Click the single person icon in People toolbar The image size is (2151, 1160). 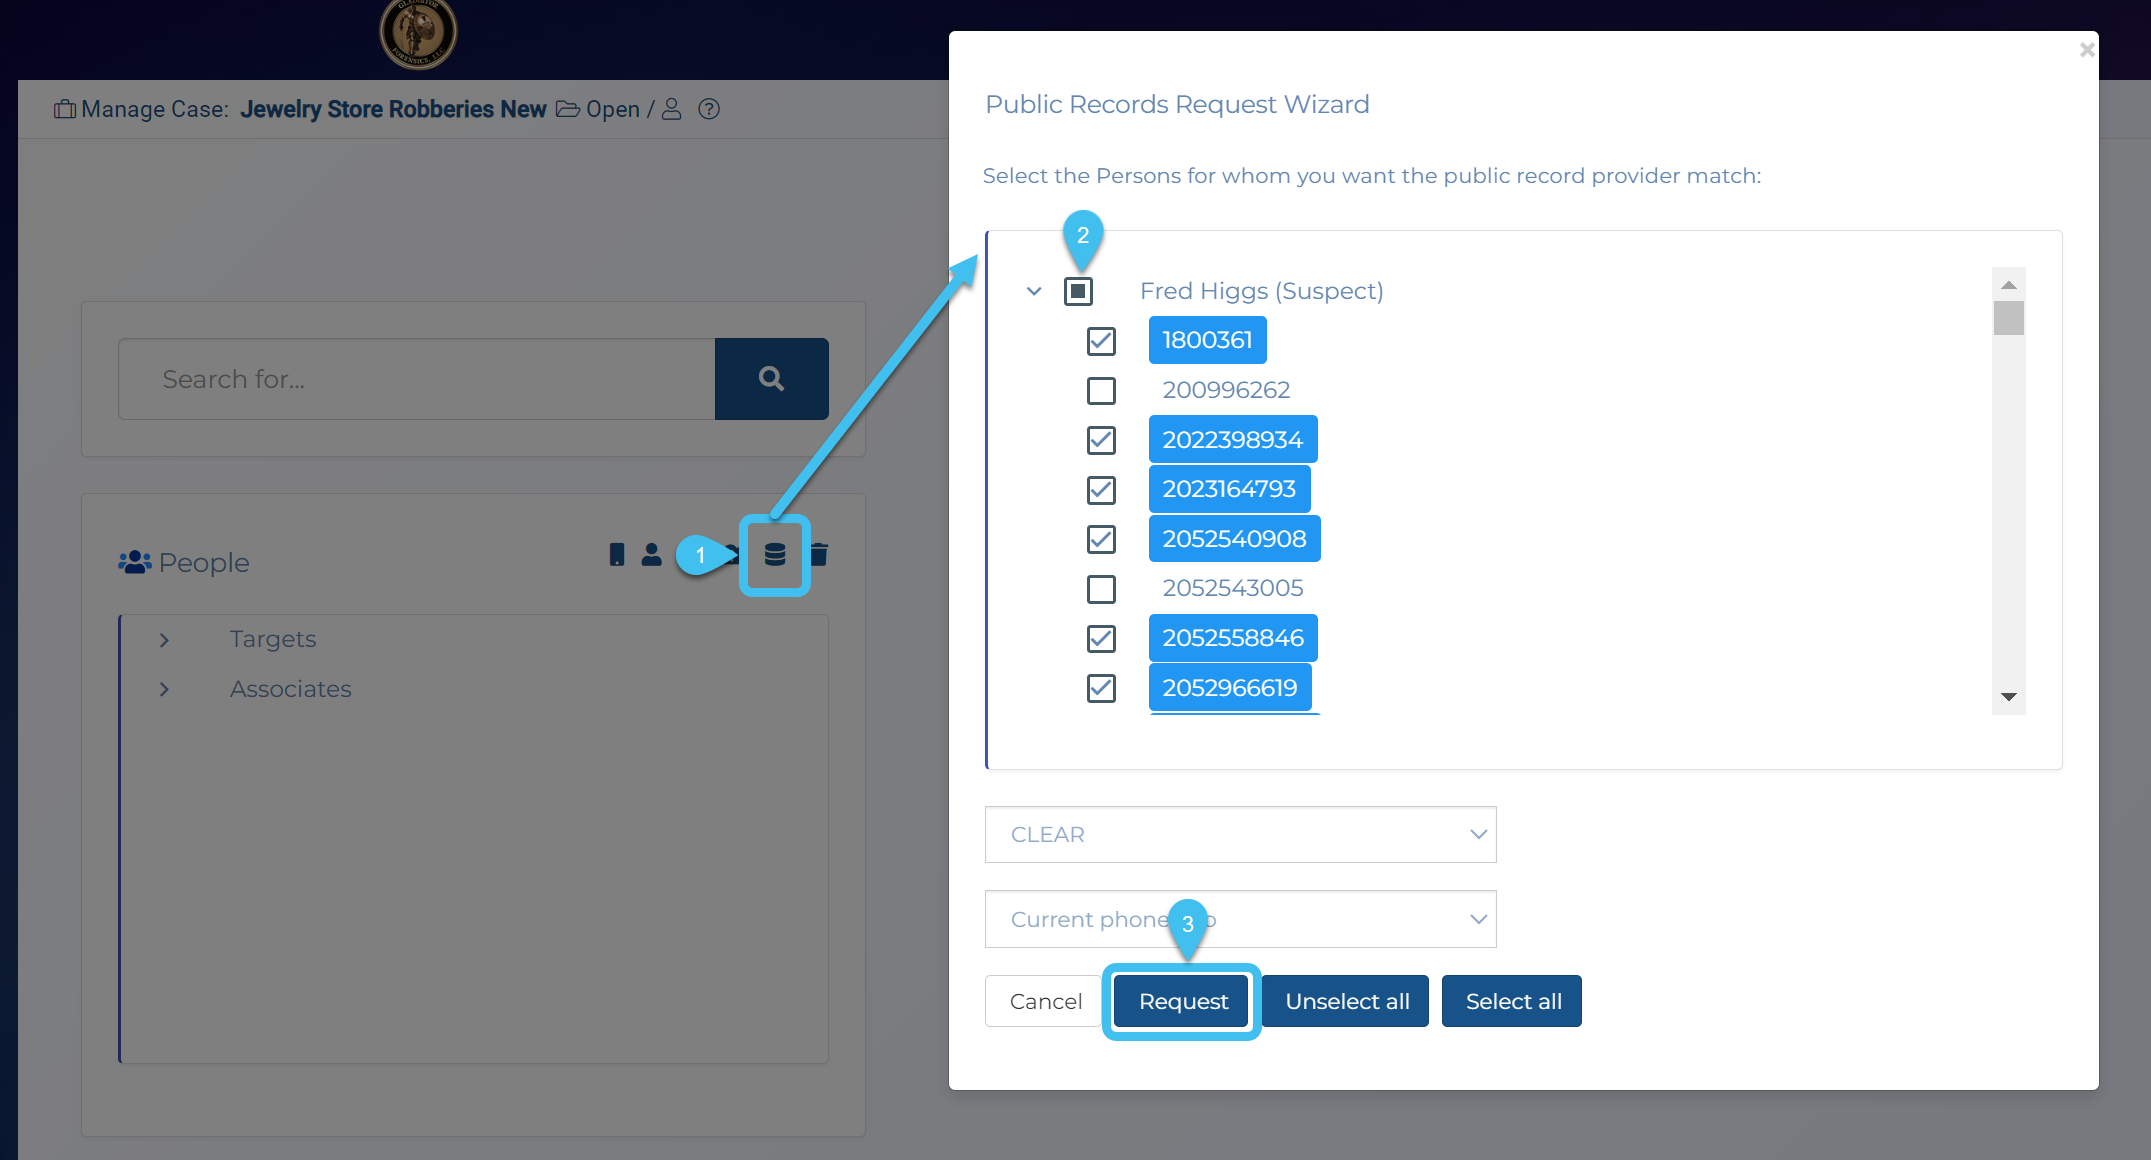651,554
